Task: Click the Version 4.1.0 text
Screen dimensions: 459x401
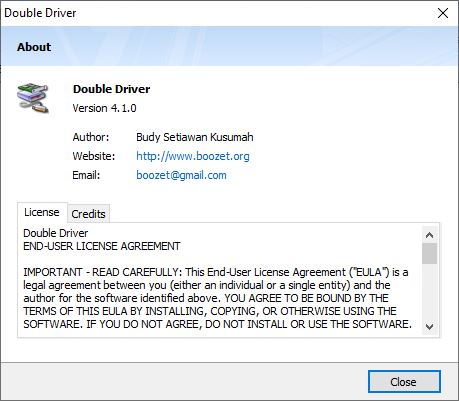Action: pos(104,108)
